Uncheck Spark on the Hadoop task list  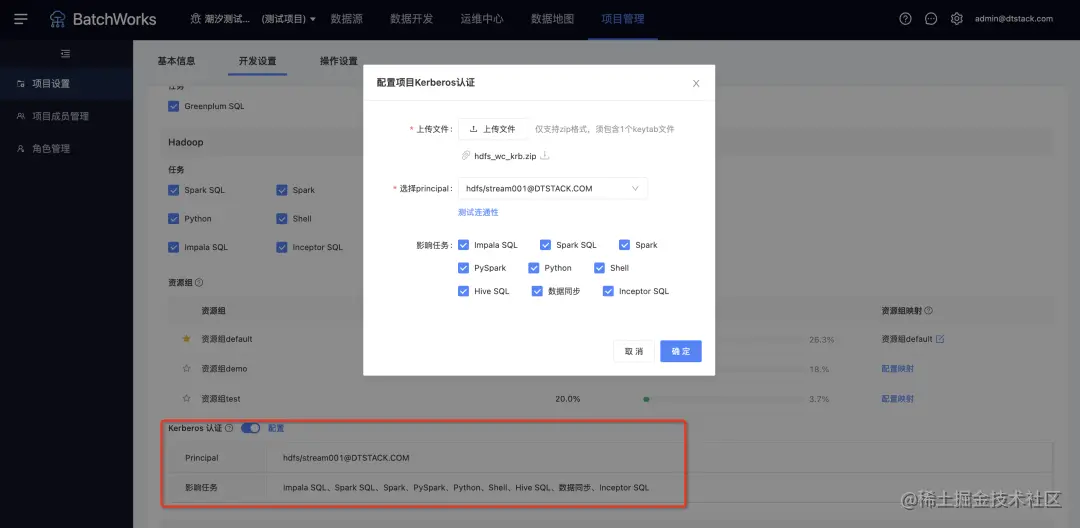282,190
